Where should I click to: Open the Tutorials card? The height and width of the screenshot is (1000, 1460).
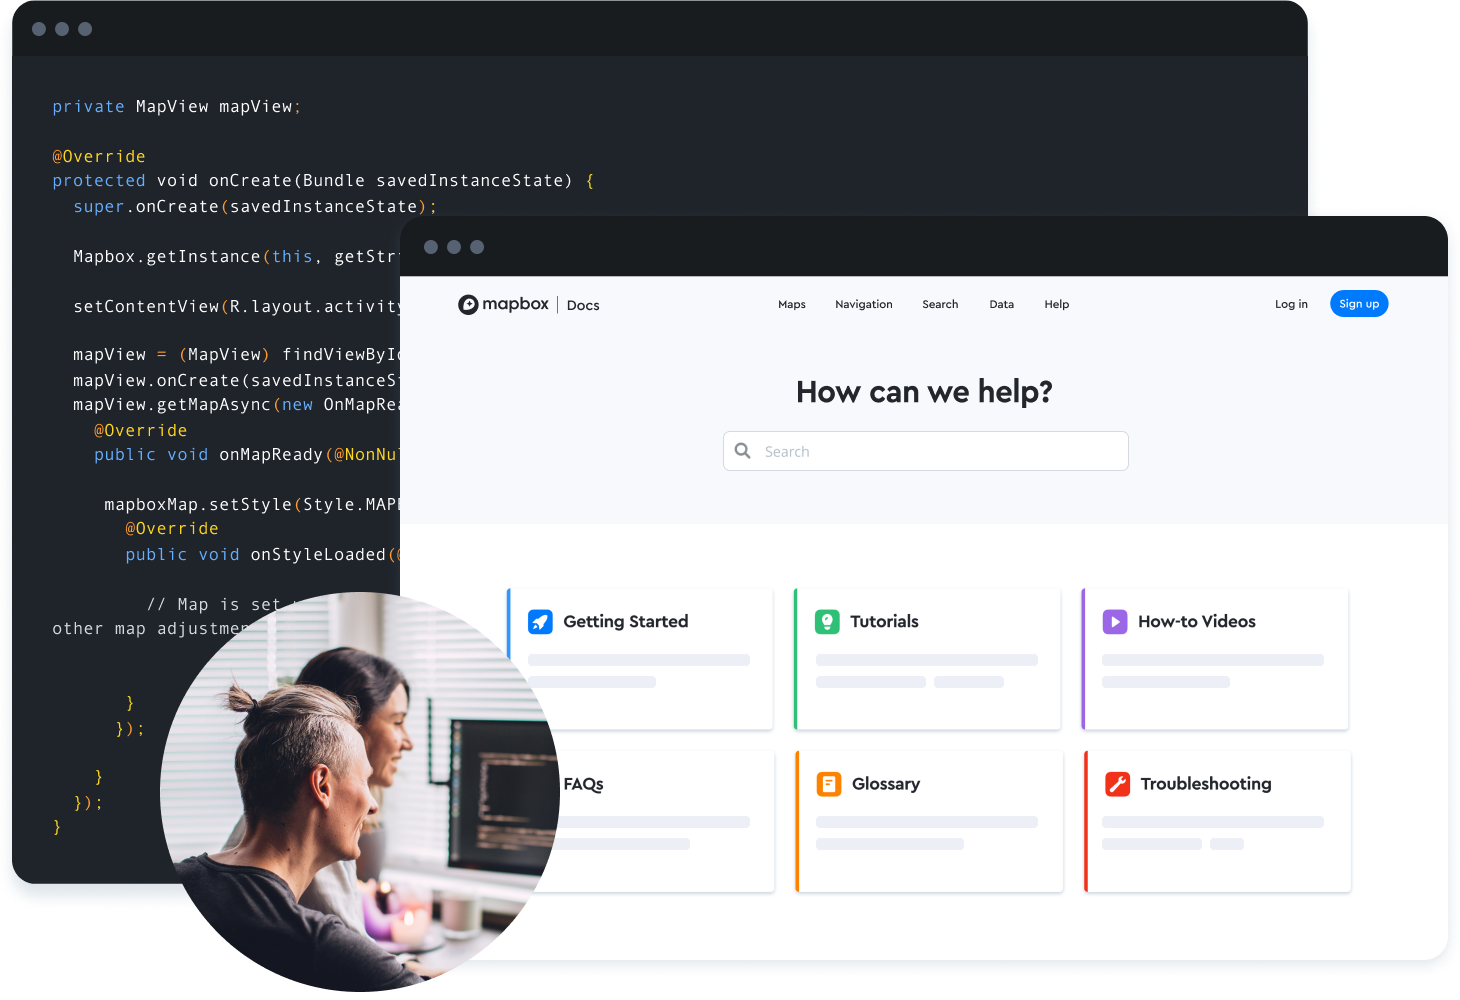(927, 659)
